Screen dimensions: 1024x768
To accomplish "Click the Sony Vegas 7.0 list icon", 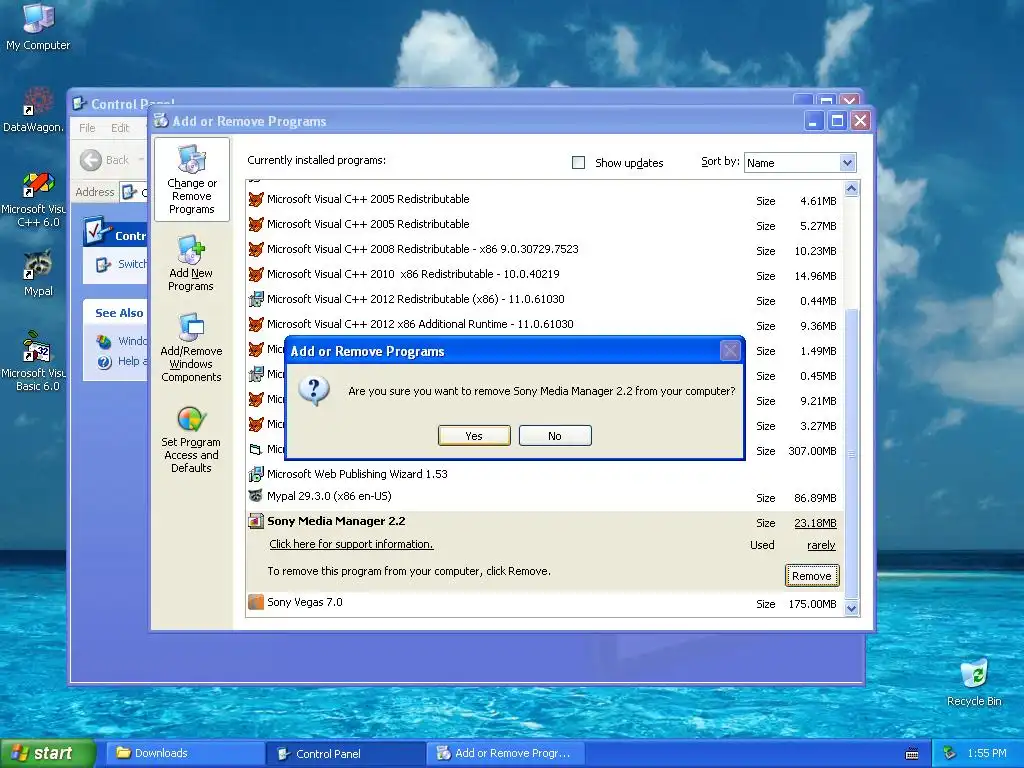I will coord(256,602).
